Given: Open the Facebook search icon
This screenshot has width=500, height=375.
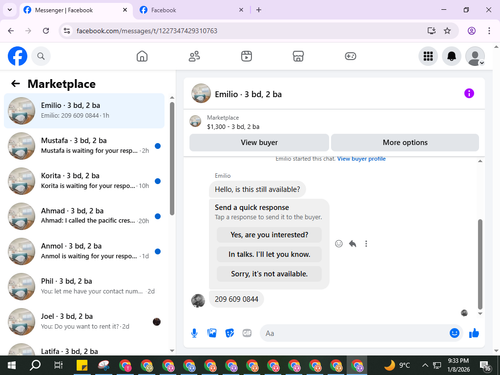Looking at the screenshot, I should (41, 56).
